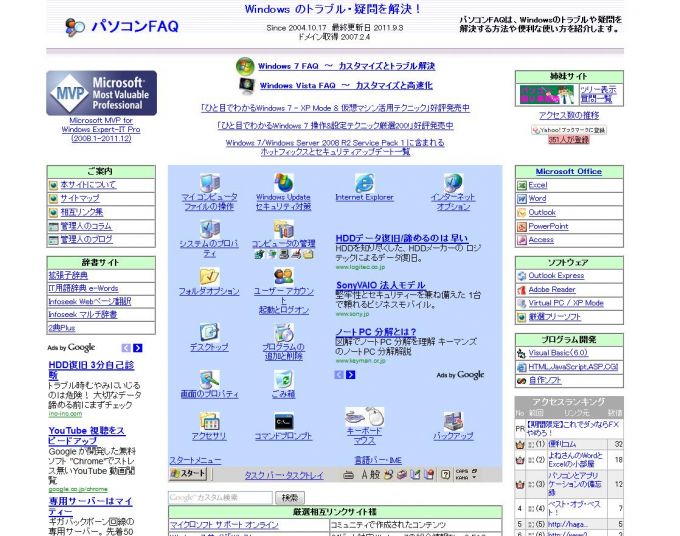Open the Internet Explorer icon
The width and height of the screenshot is (680, 536).
tap(364, 183)
